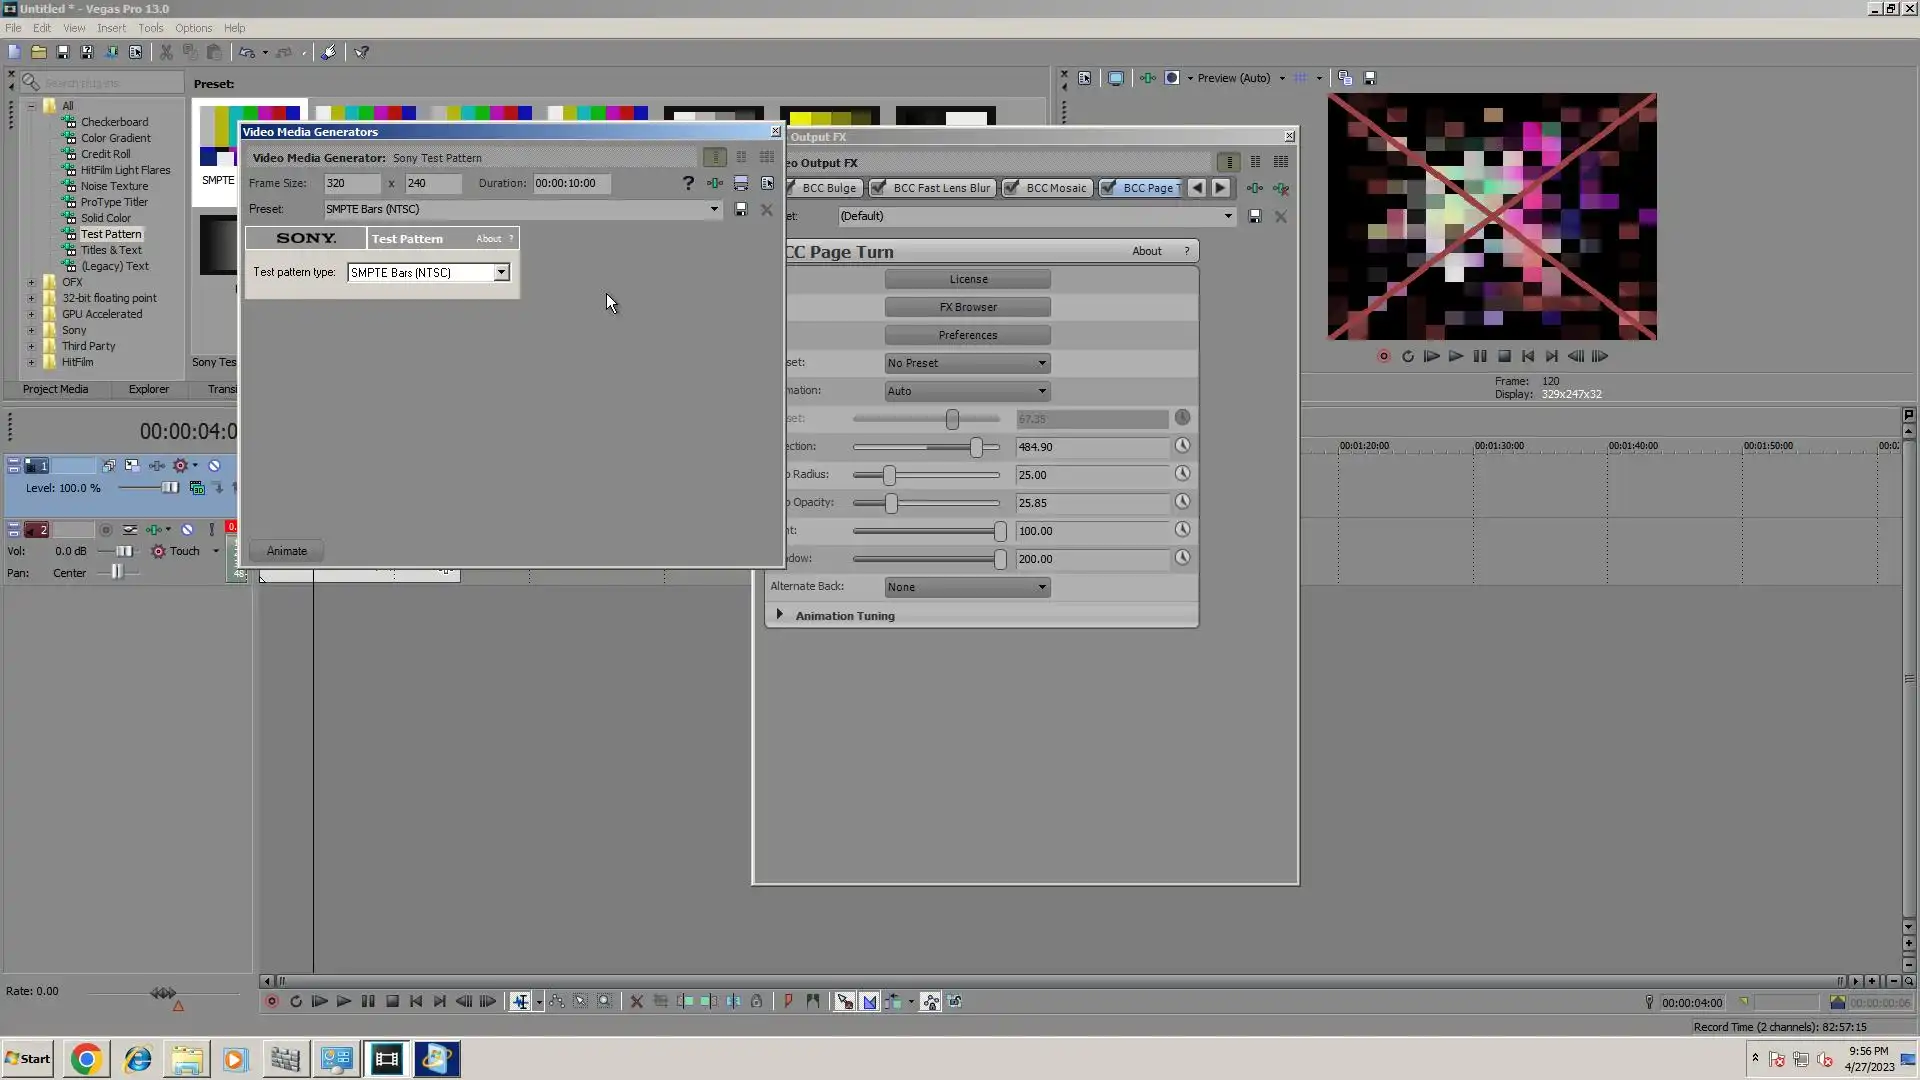Open the Test pattern type dropdown
The image size is (1920, 1080).
pyautogui.click(x=501, y=272)
